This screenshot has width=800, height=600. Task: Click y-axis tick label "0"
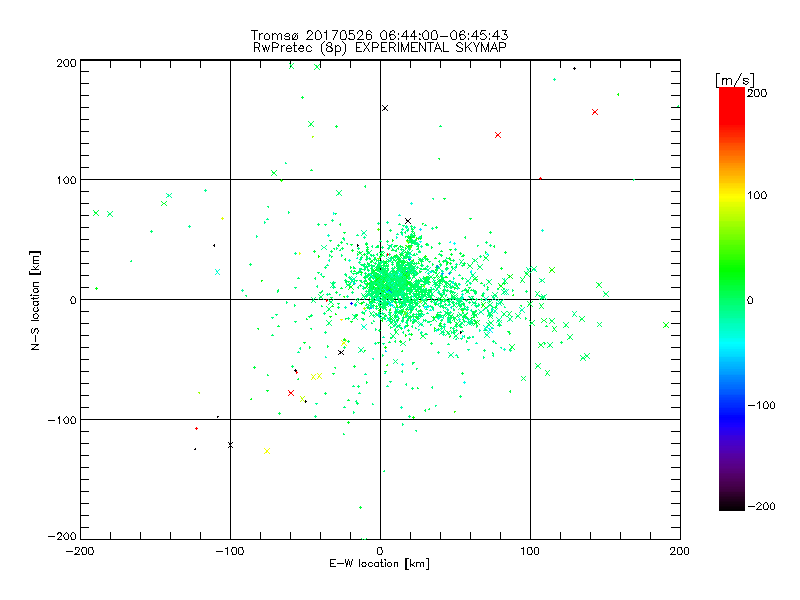(x=73, y=300)
